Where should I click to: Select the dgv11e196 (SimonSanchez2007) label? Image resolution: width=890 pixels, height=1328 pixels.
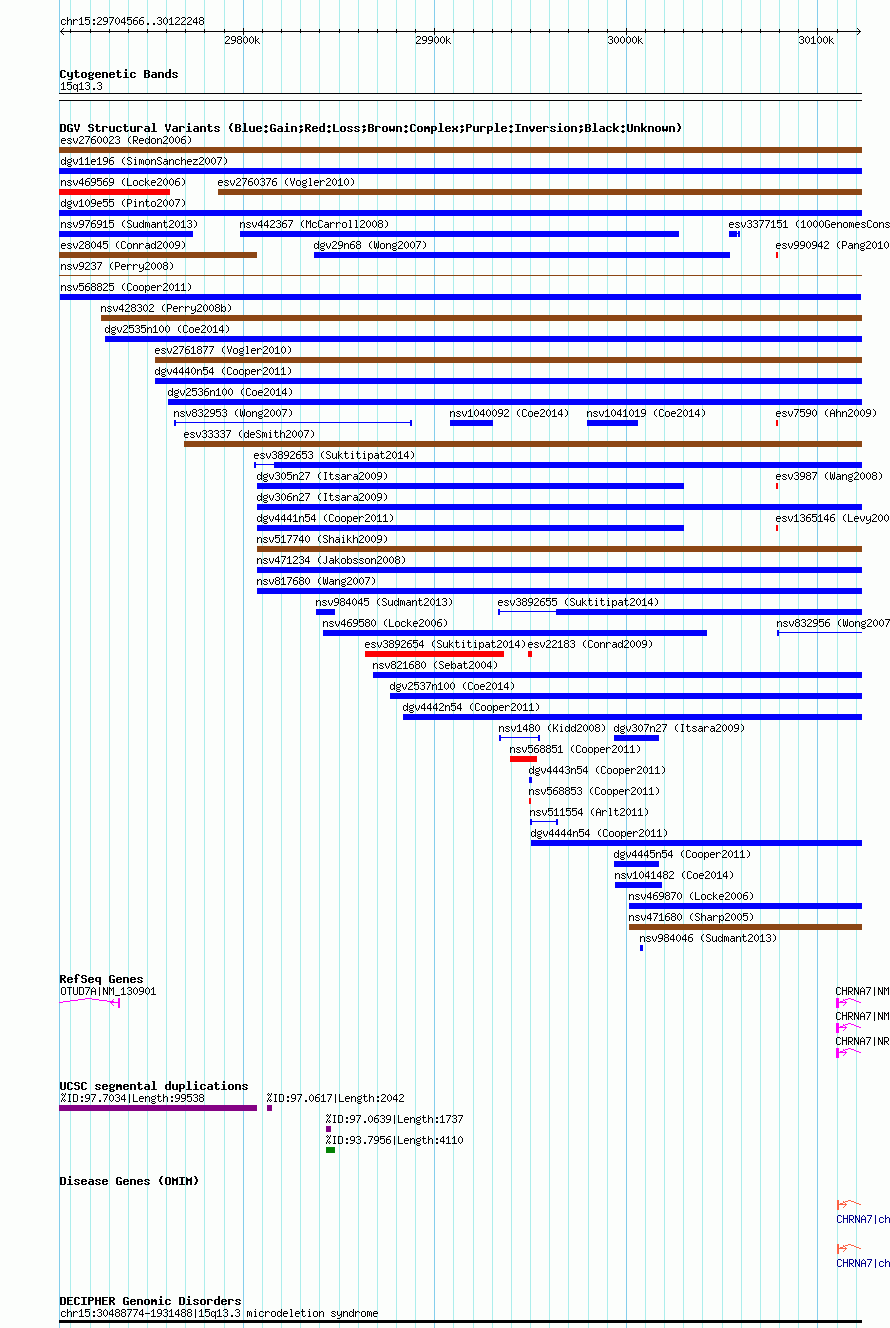tap(144, 161)
